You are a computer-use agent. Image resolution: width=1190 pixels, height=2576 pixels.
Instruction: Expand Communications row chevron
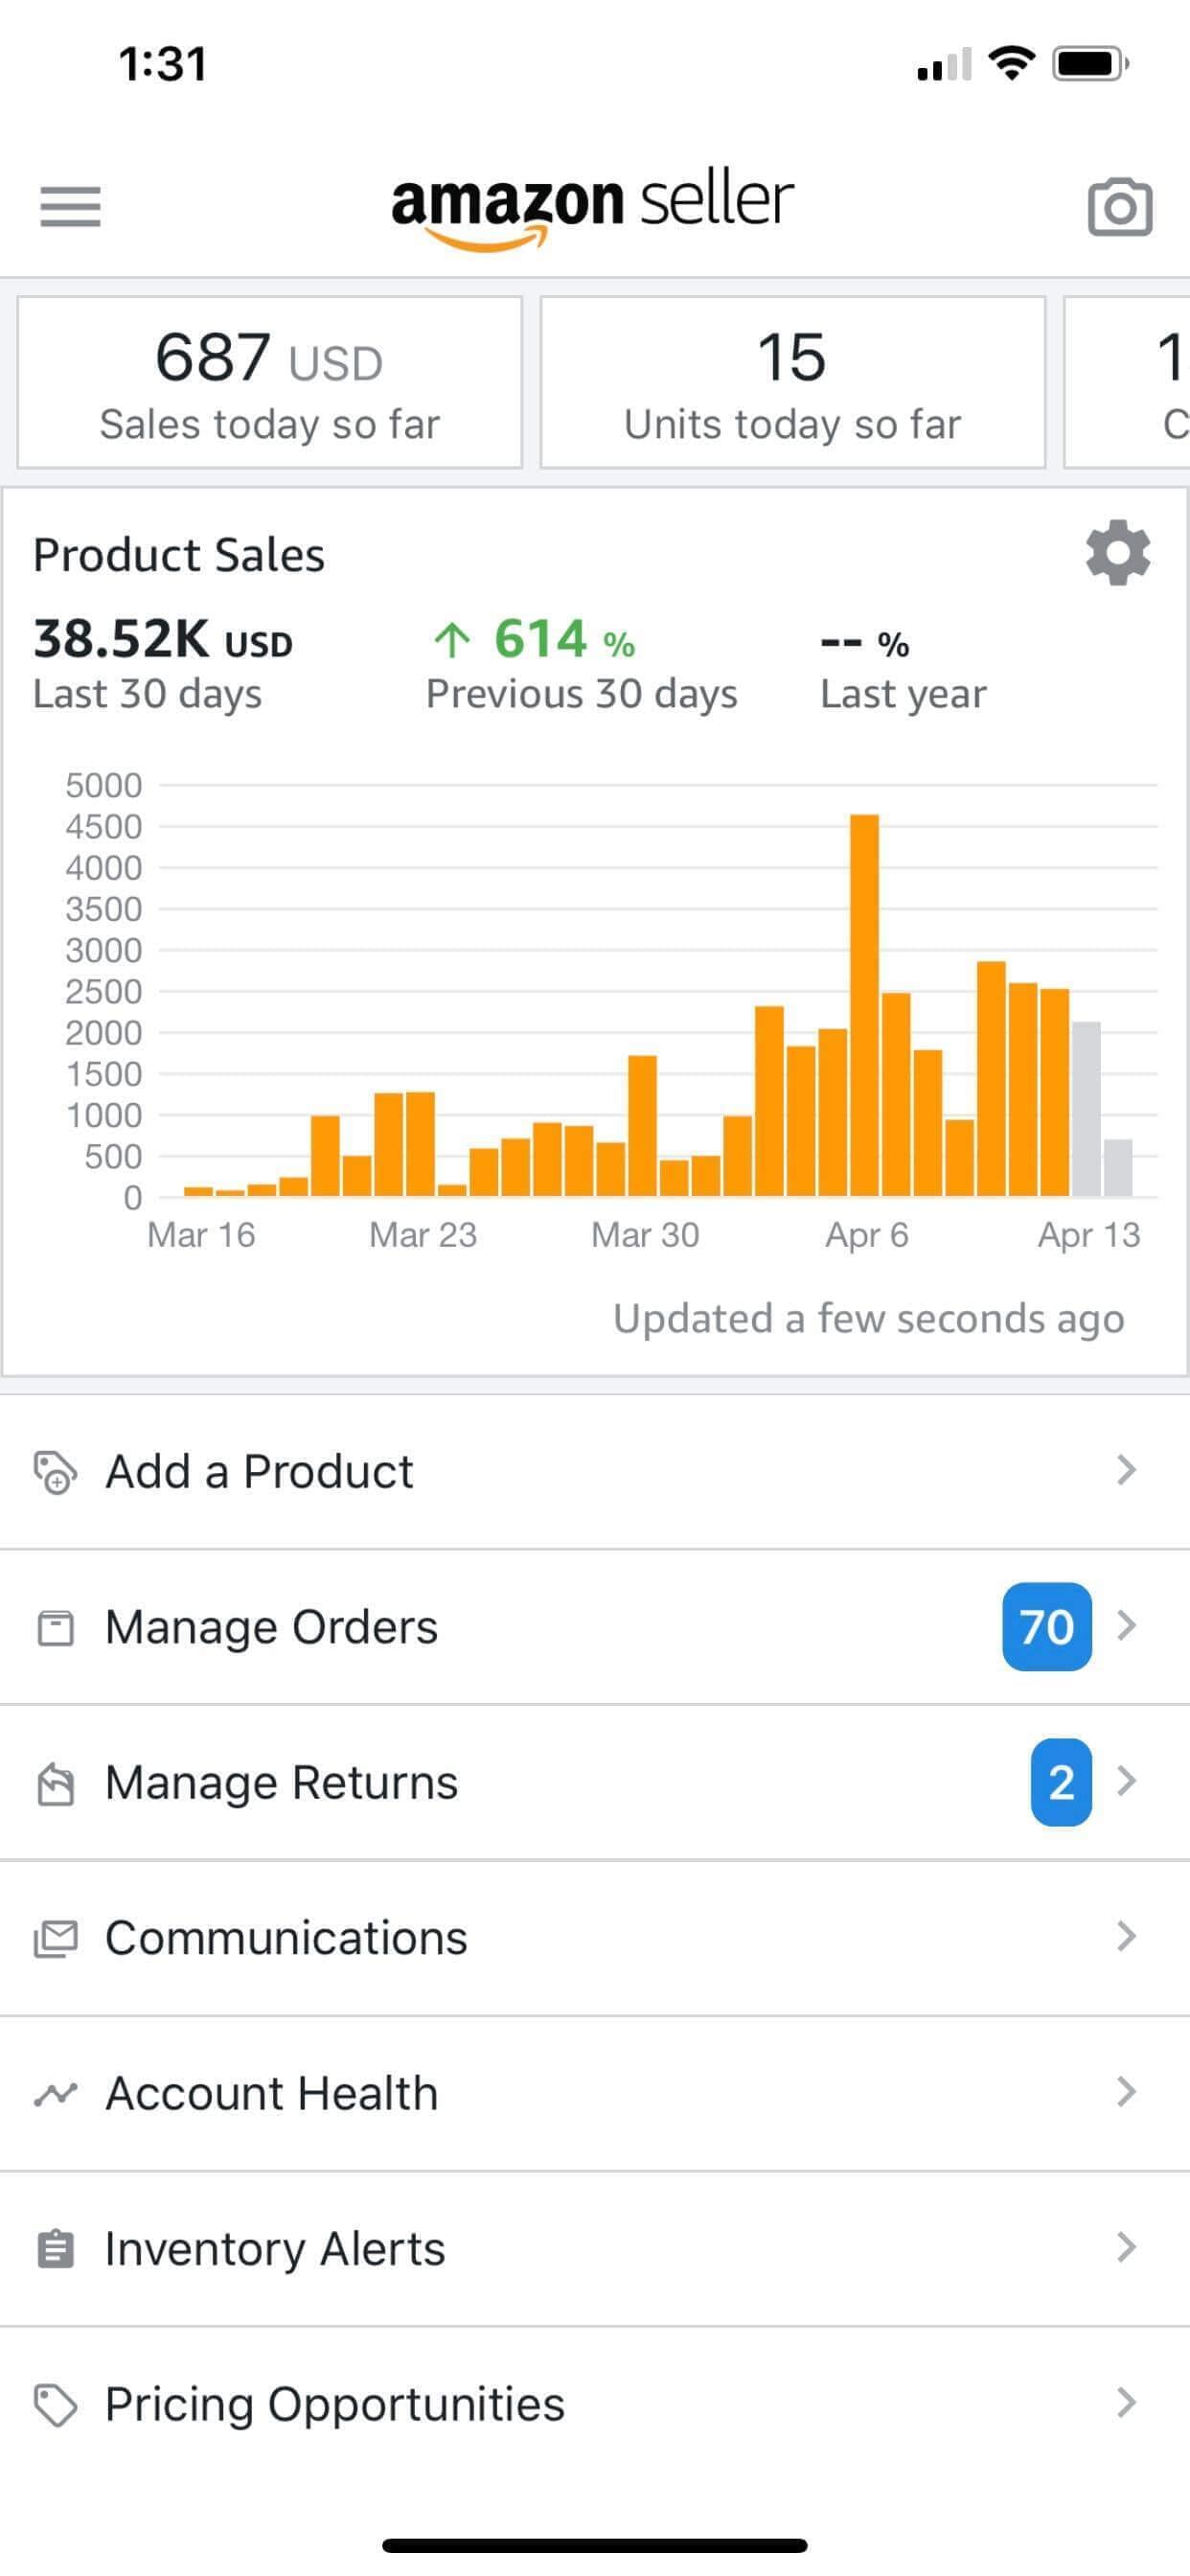click(1126, 1937)
